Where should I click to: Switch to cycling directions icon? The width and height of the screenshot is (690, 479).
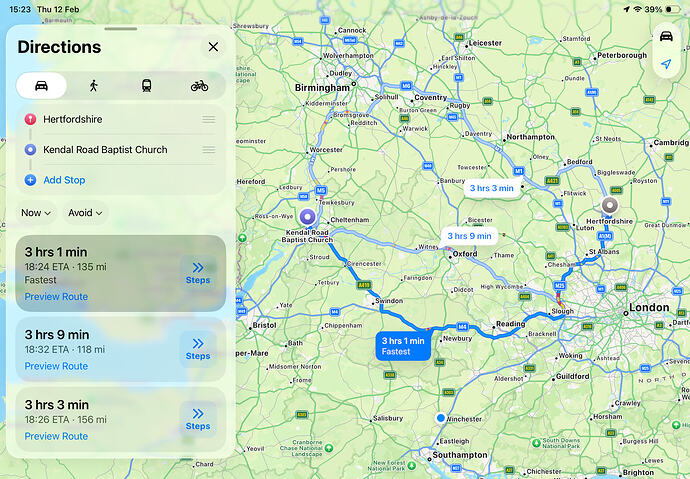click(x=199, y=85)
